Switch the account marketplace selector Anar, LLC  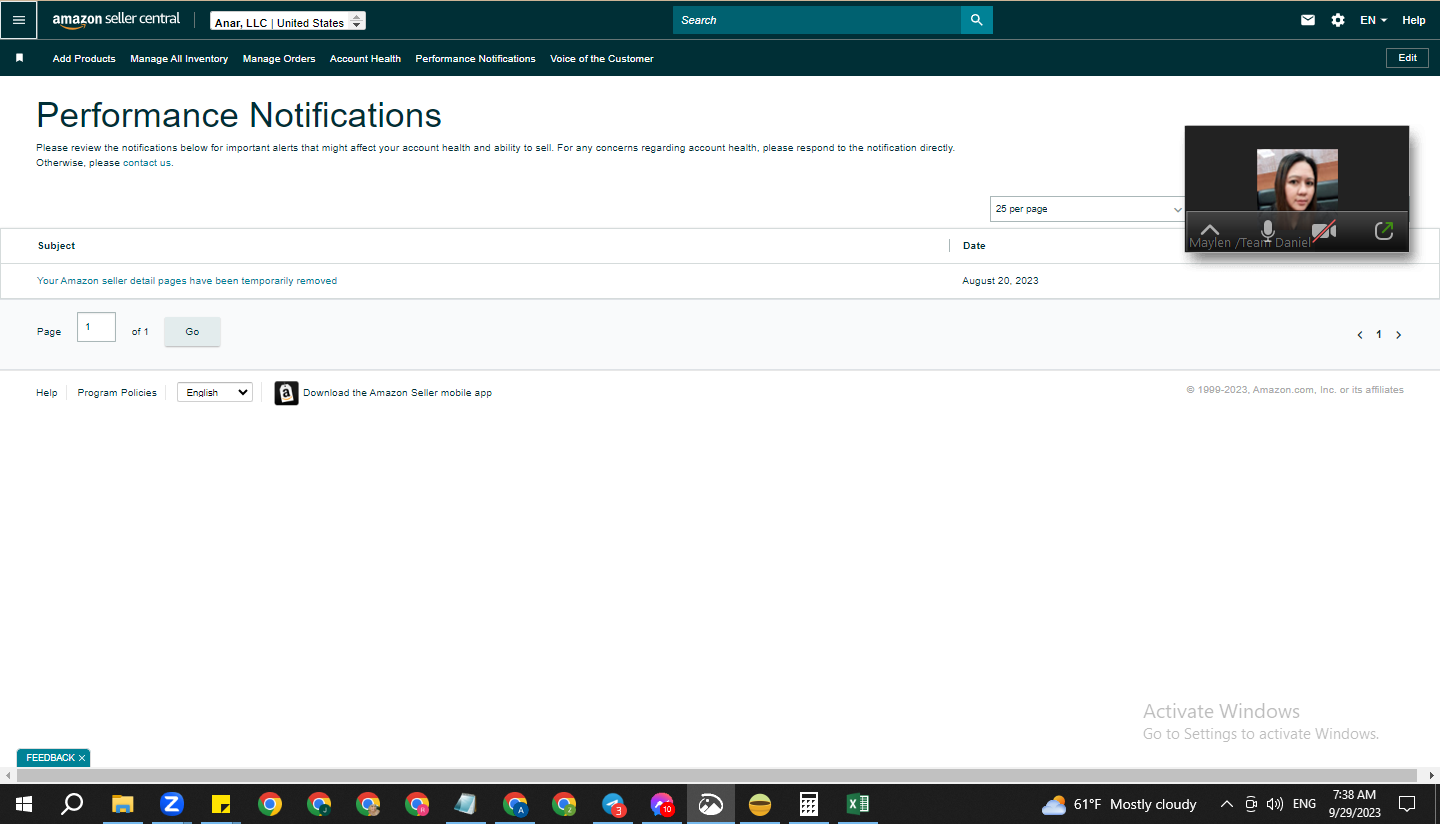(x=288, y=22)
